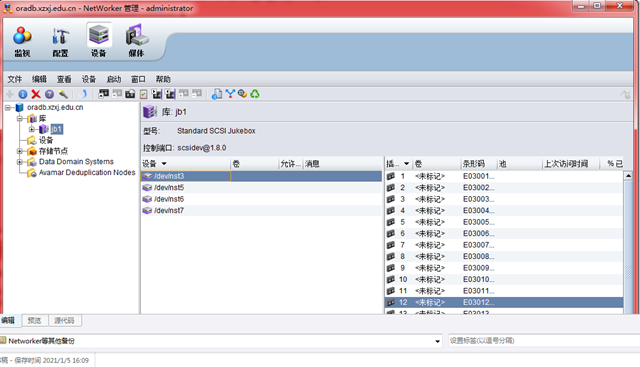Click the red X delete toolbar icon
640x367 pixels.
click(x=36, y=94)
